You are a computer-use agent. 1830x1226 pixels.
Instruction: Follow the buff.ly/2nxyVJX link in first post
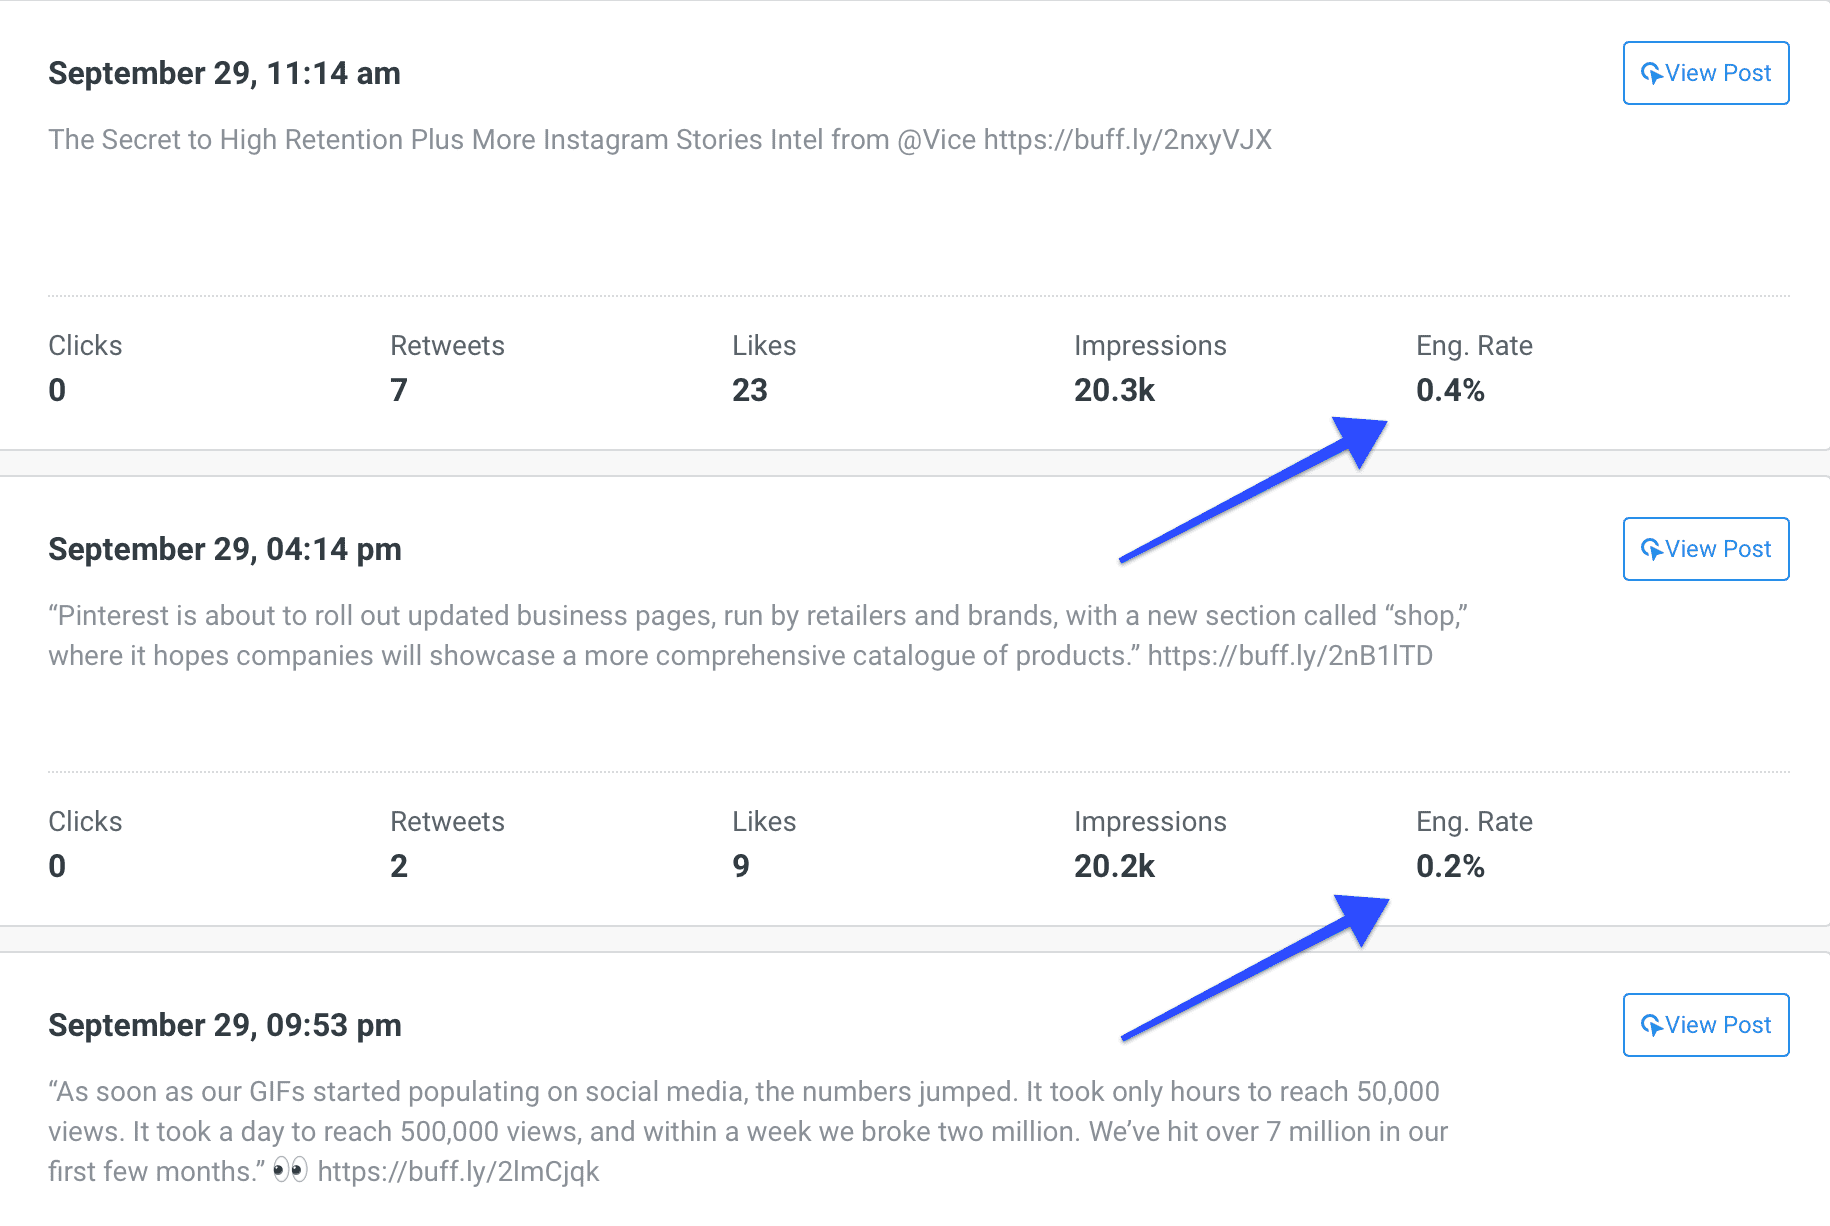pyautogui.click(x=1127, y=139)
